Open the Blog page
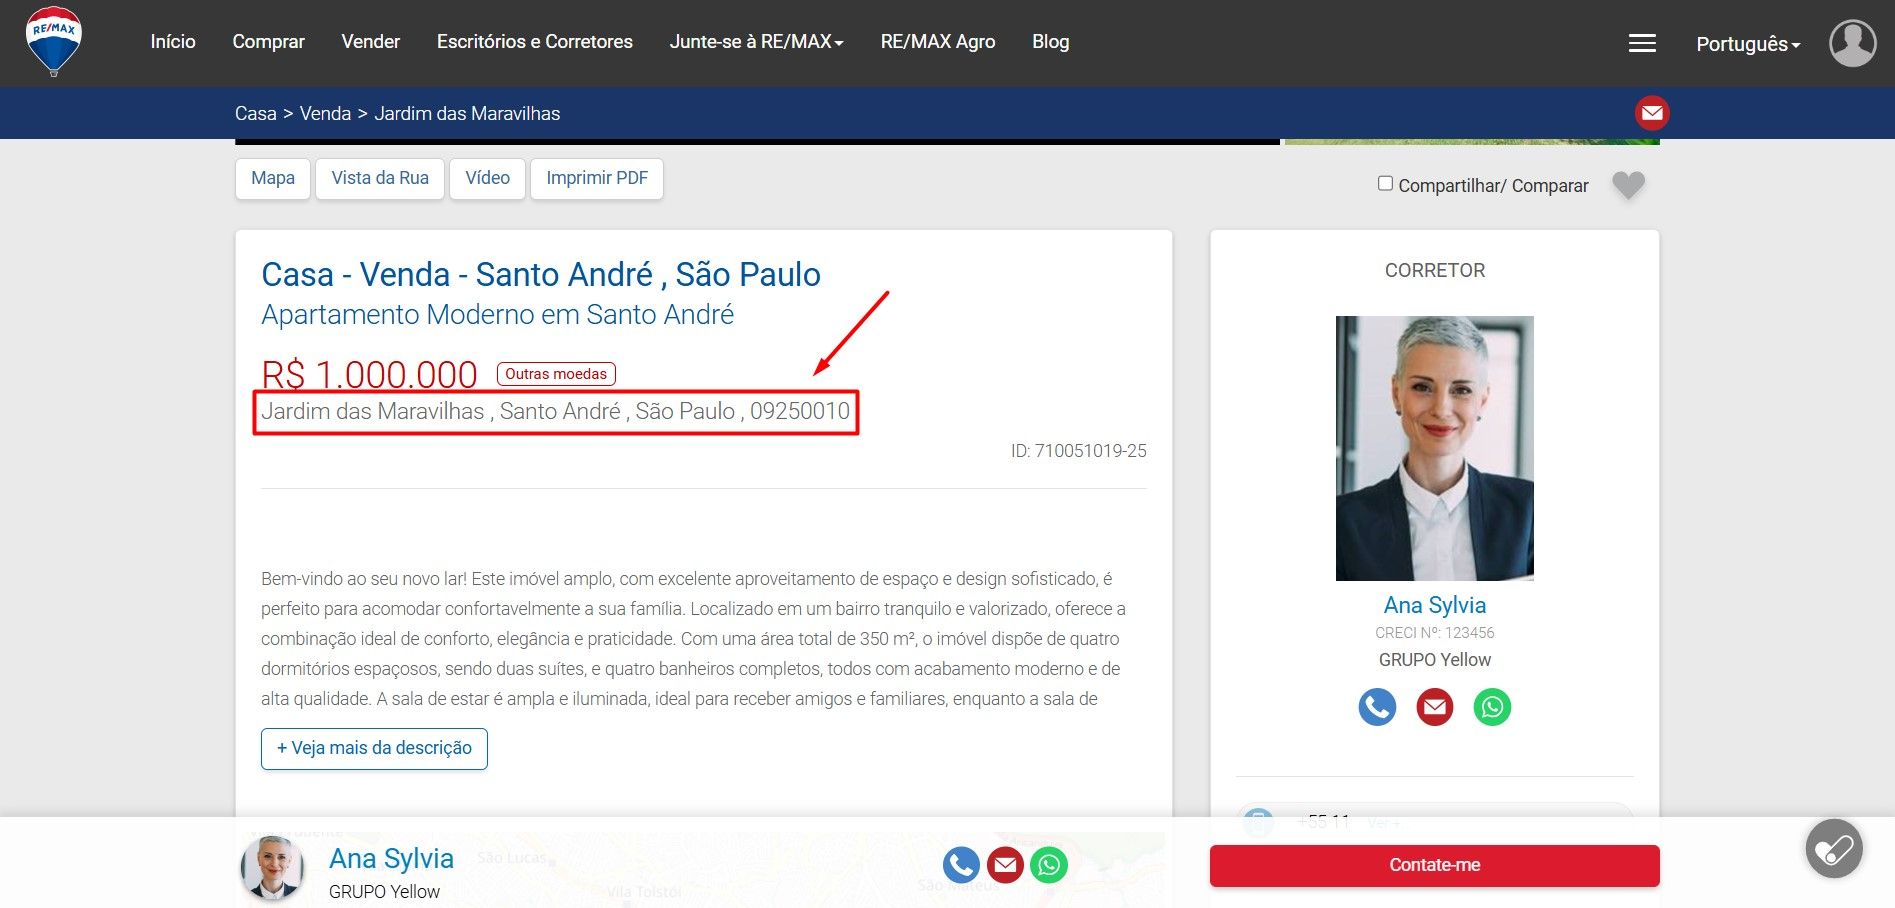 pos(1051,42)
